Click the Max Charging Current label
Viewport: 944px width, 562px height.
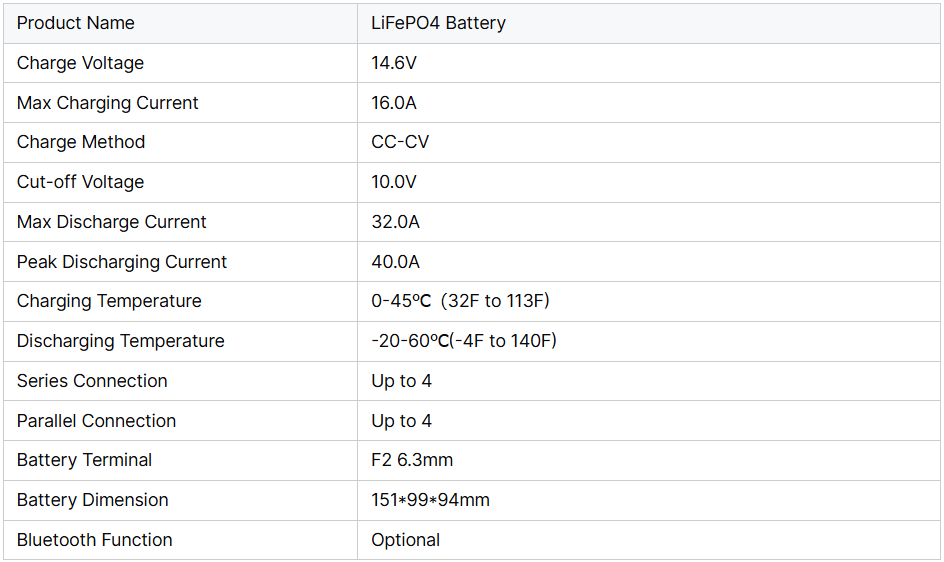point(108,103)
